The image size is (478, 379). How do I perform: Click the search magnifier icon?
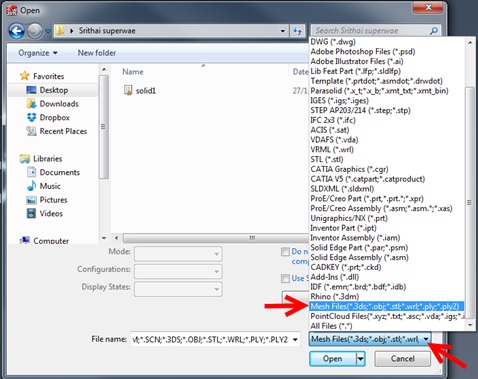[x=433, y=31]
